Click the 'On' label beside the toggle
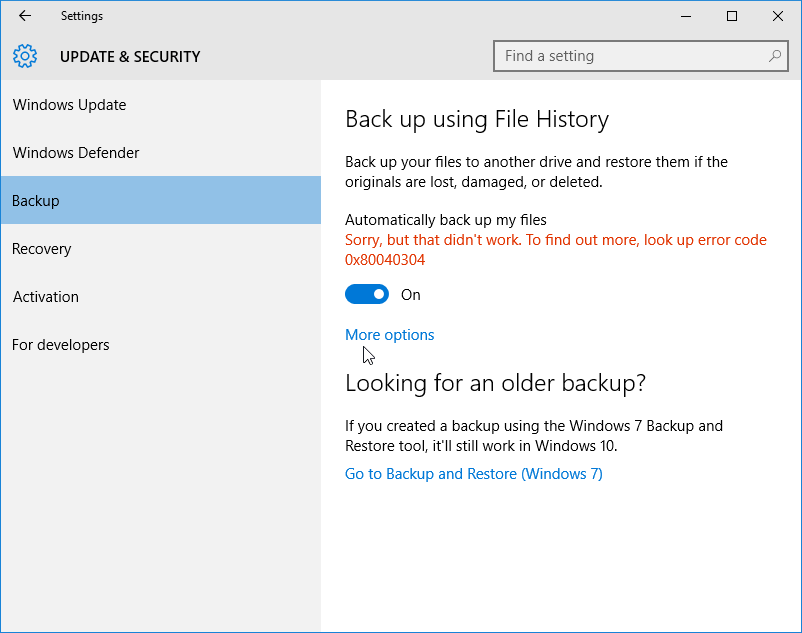 coord(411,295)
